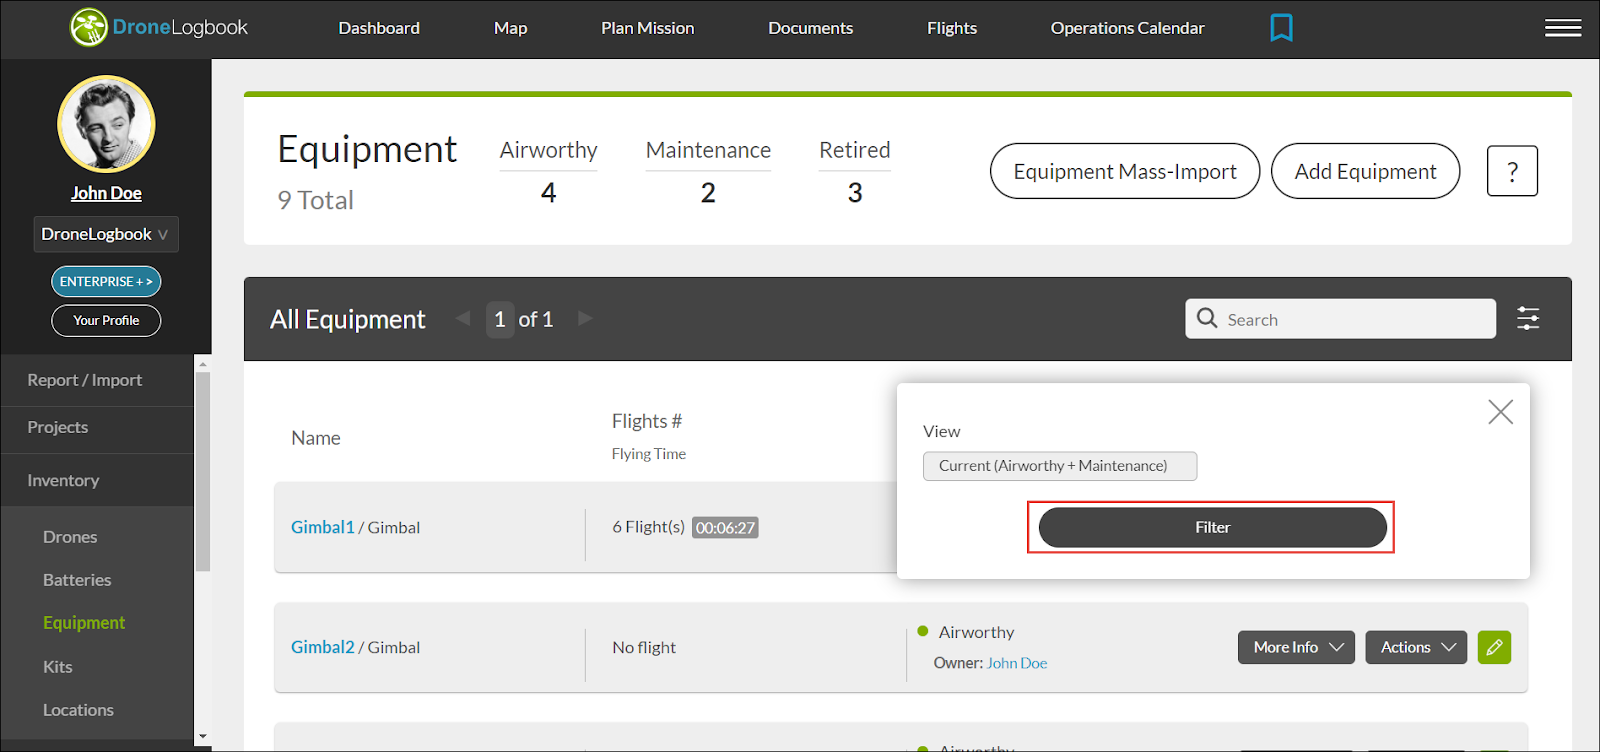
Task: Click the sidebar scrollbar up arrow
Action: (x=203, y=364)
